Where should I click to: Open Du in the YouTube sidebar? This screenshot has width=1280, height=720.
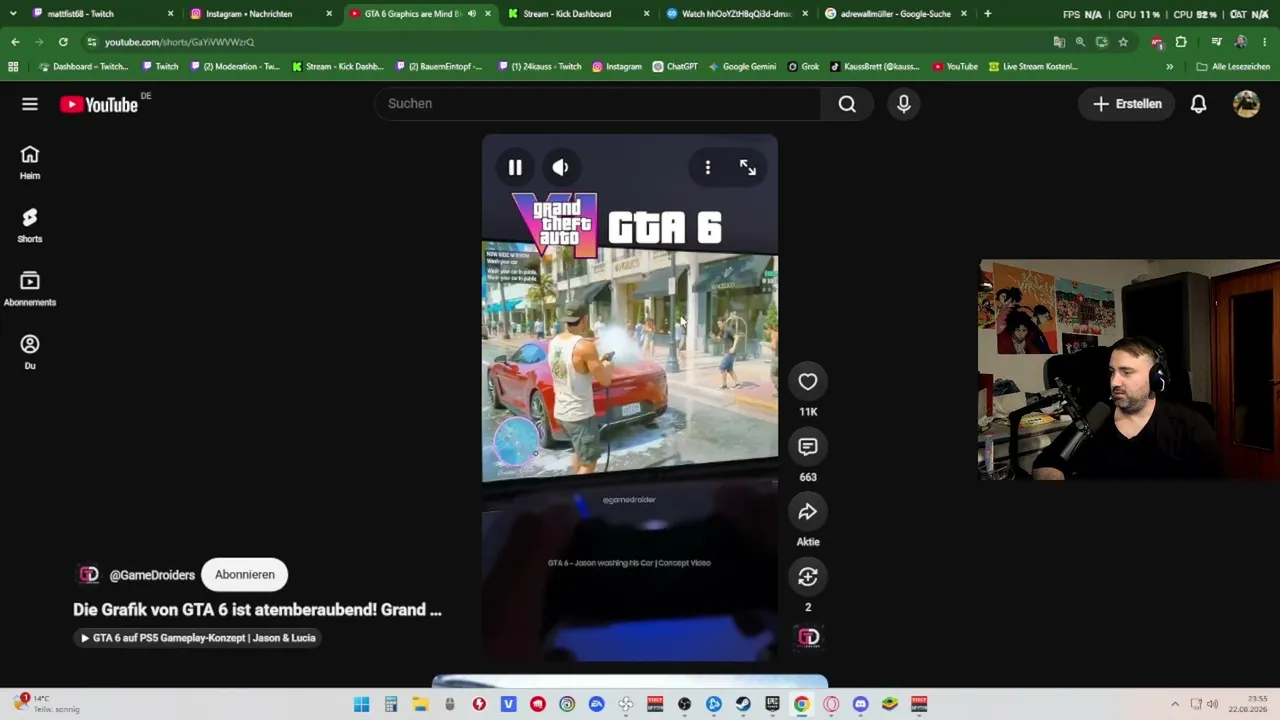tap(30, 352)
